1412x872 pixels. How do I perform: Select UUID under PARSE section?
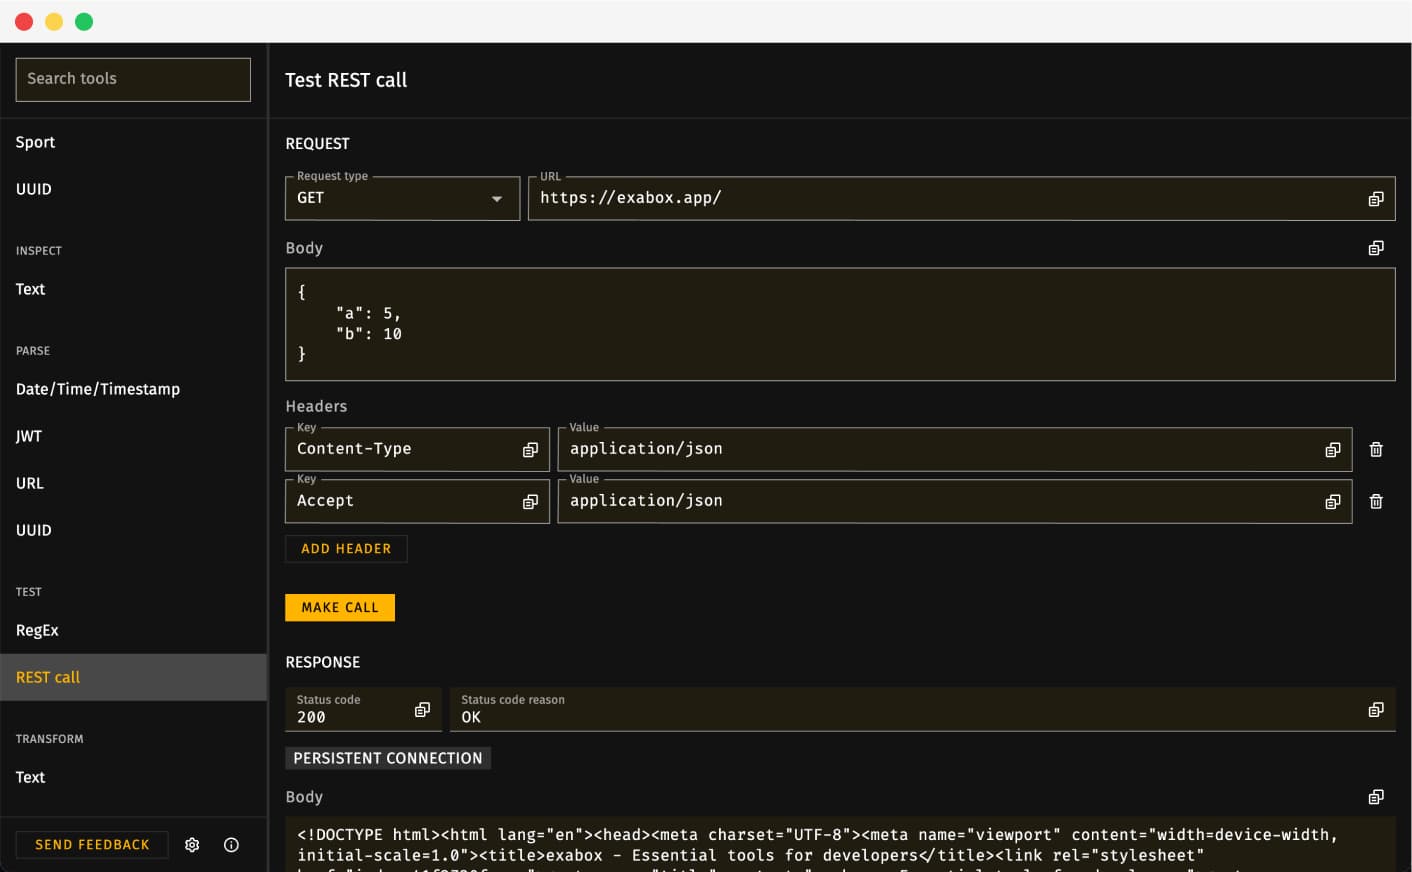(x=133, y=530)
